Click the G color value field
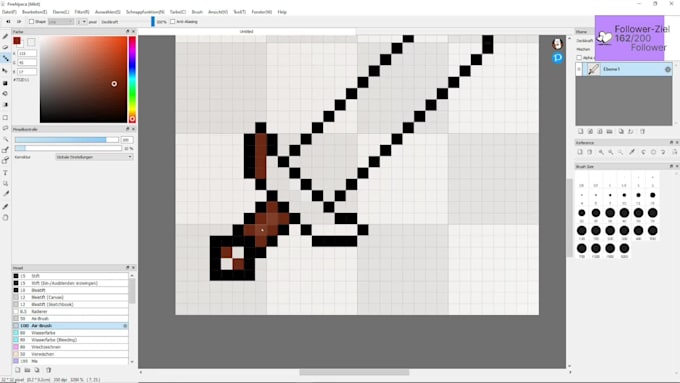680x383 pixels. pos(27,62)
